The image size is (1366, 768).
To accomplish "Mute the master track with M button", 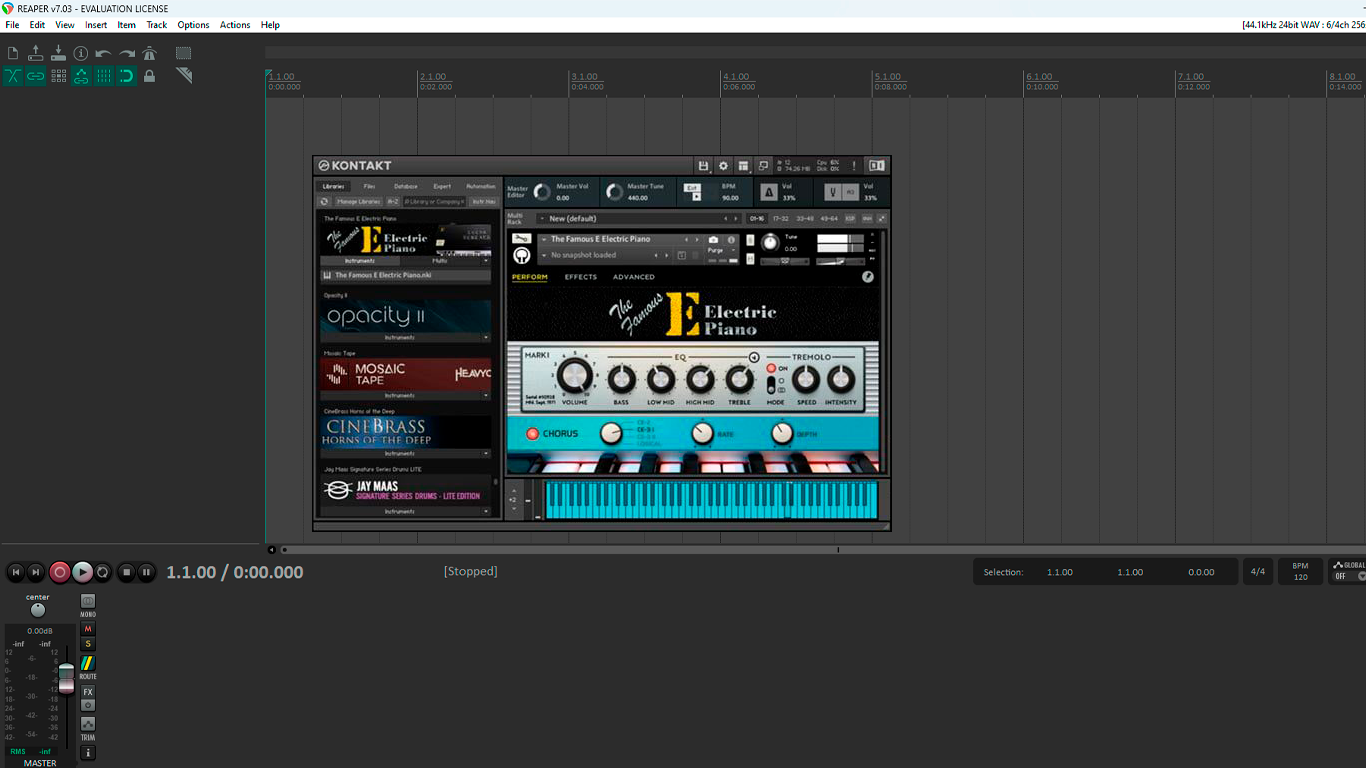I will 88,629.
